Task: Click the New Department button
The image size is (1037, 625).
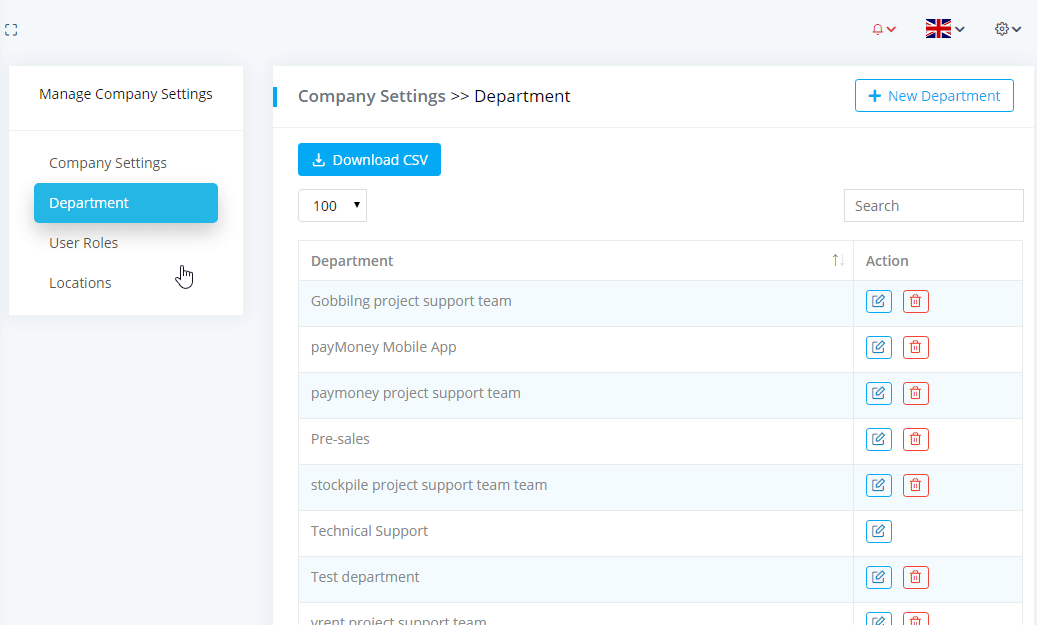Action: click(x=934, y=96)
